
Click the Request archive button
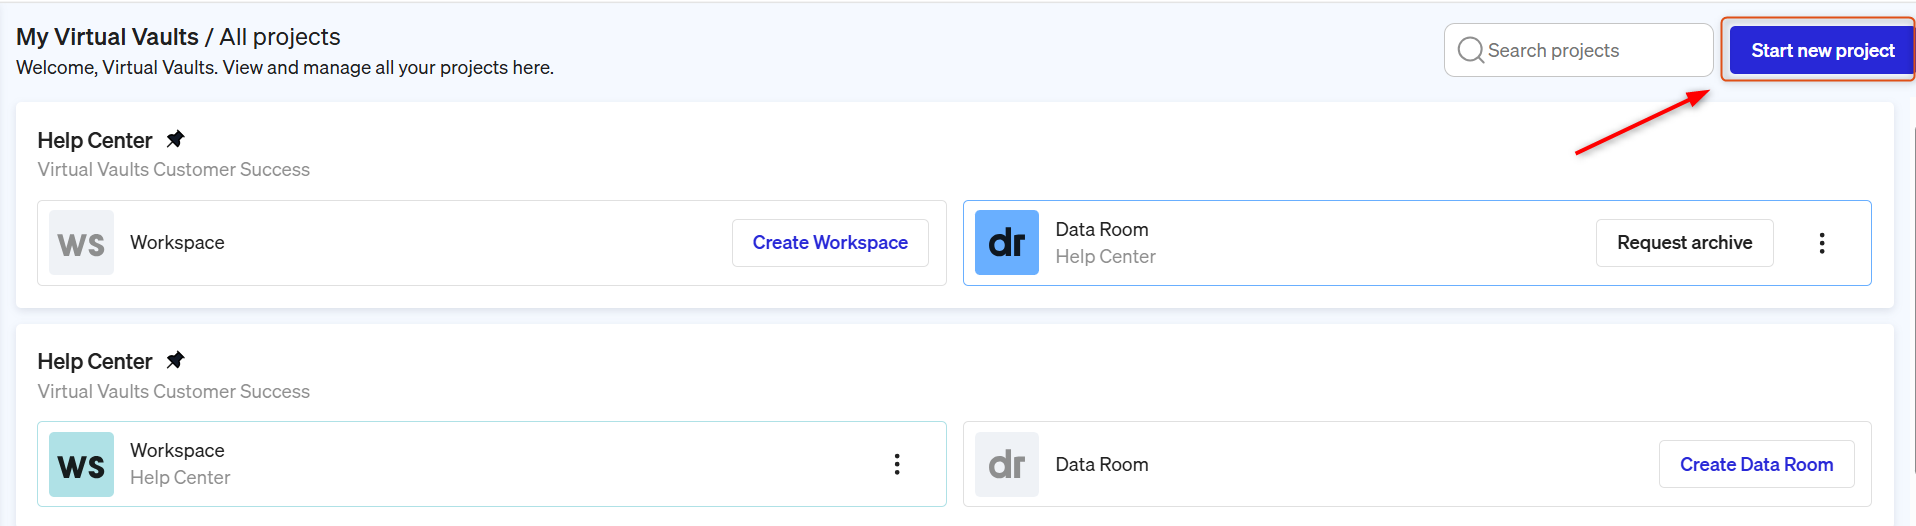click(1684, 243)
